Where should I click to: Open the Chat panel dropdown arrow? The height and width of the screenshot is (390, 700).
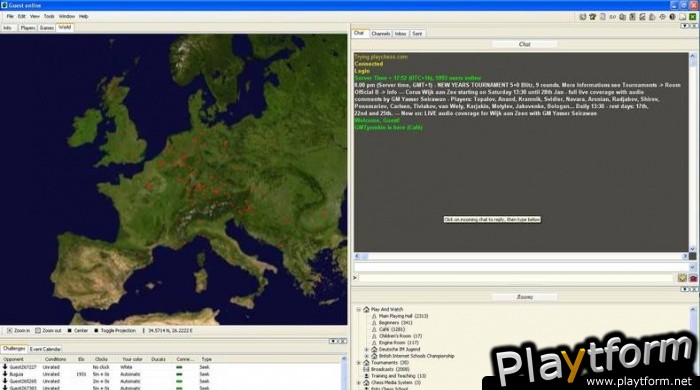coord(685,26)
